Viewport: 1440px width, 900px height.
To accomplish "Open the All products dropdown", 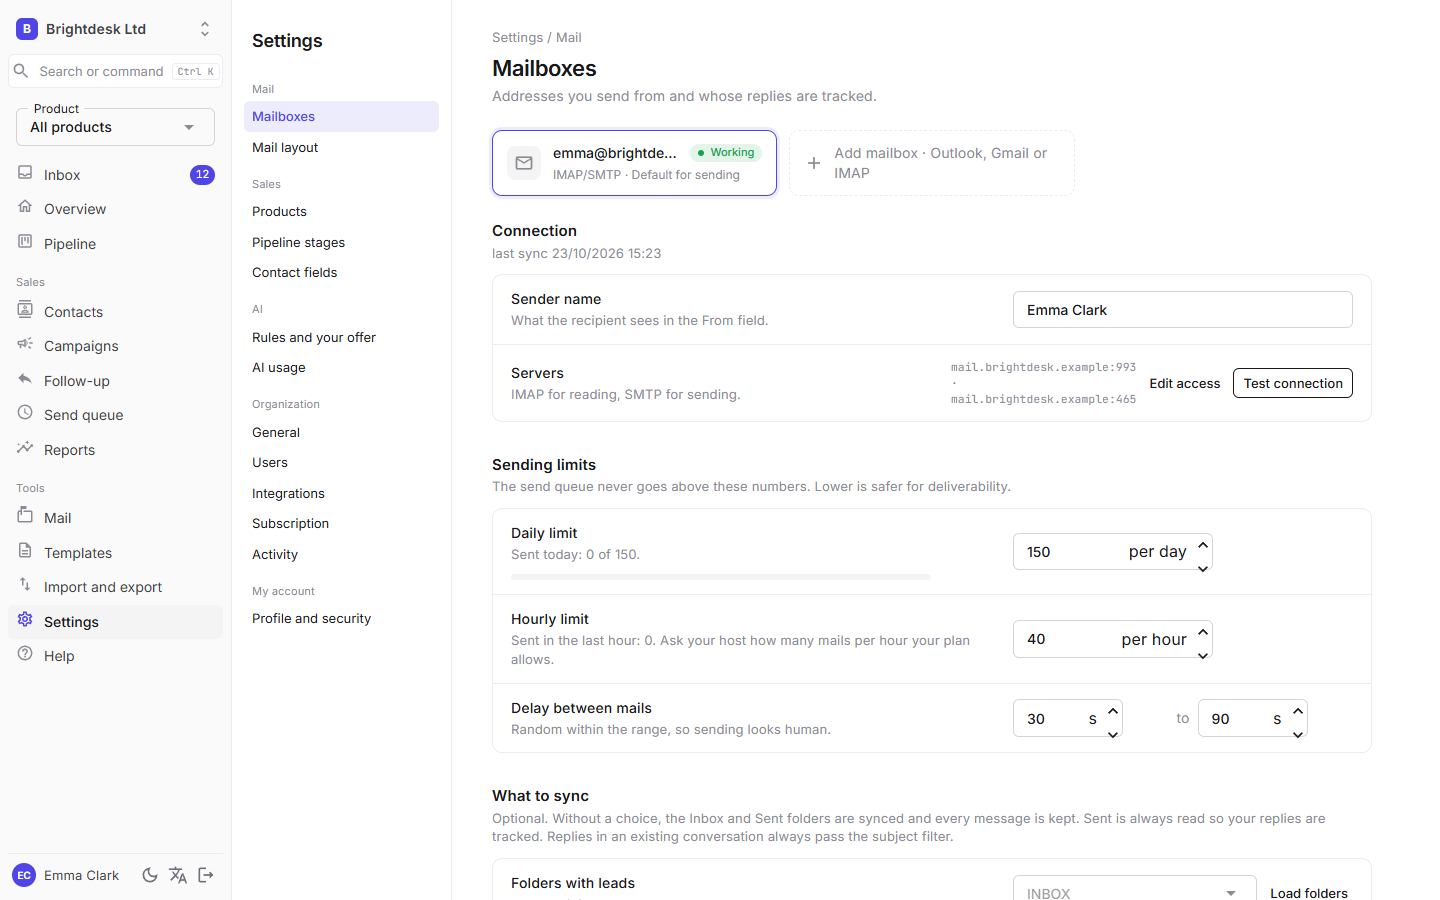I will (x=115, y=127).
